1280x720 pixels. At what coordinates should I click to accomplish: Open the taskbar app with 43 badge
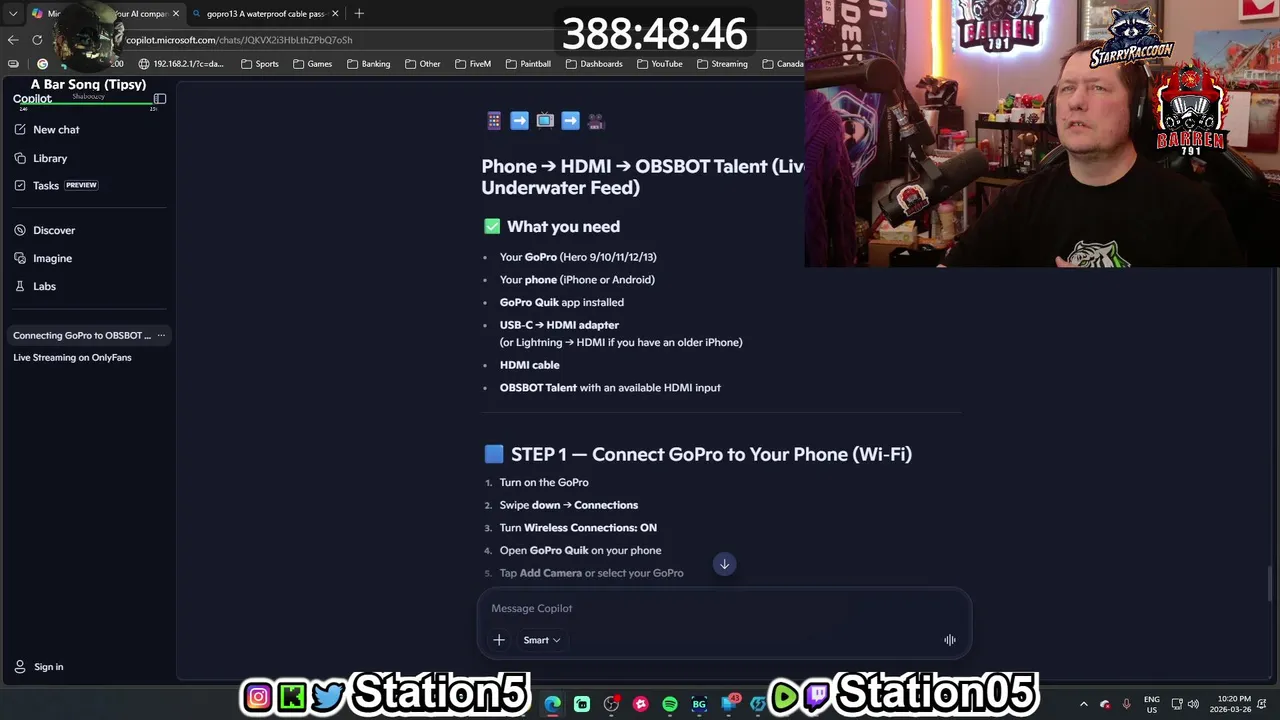(730, 704)
